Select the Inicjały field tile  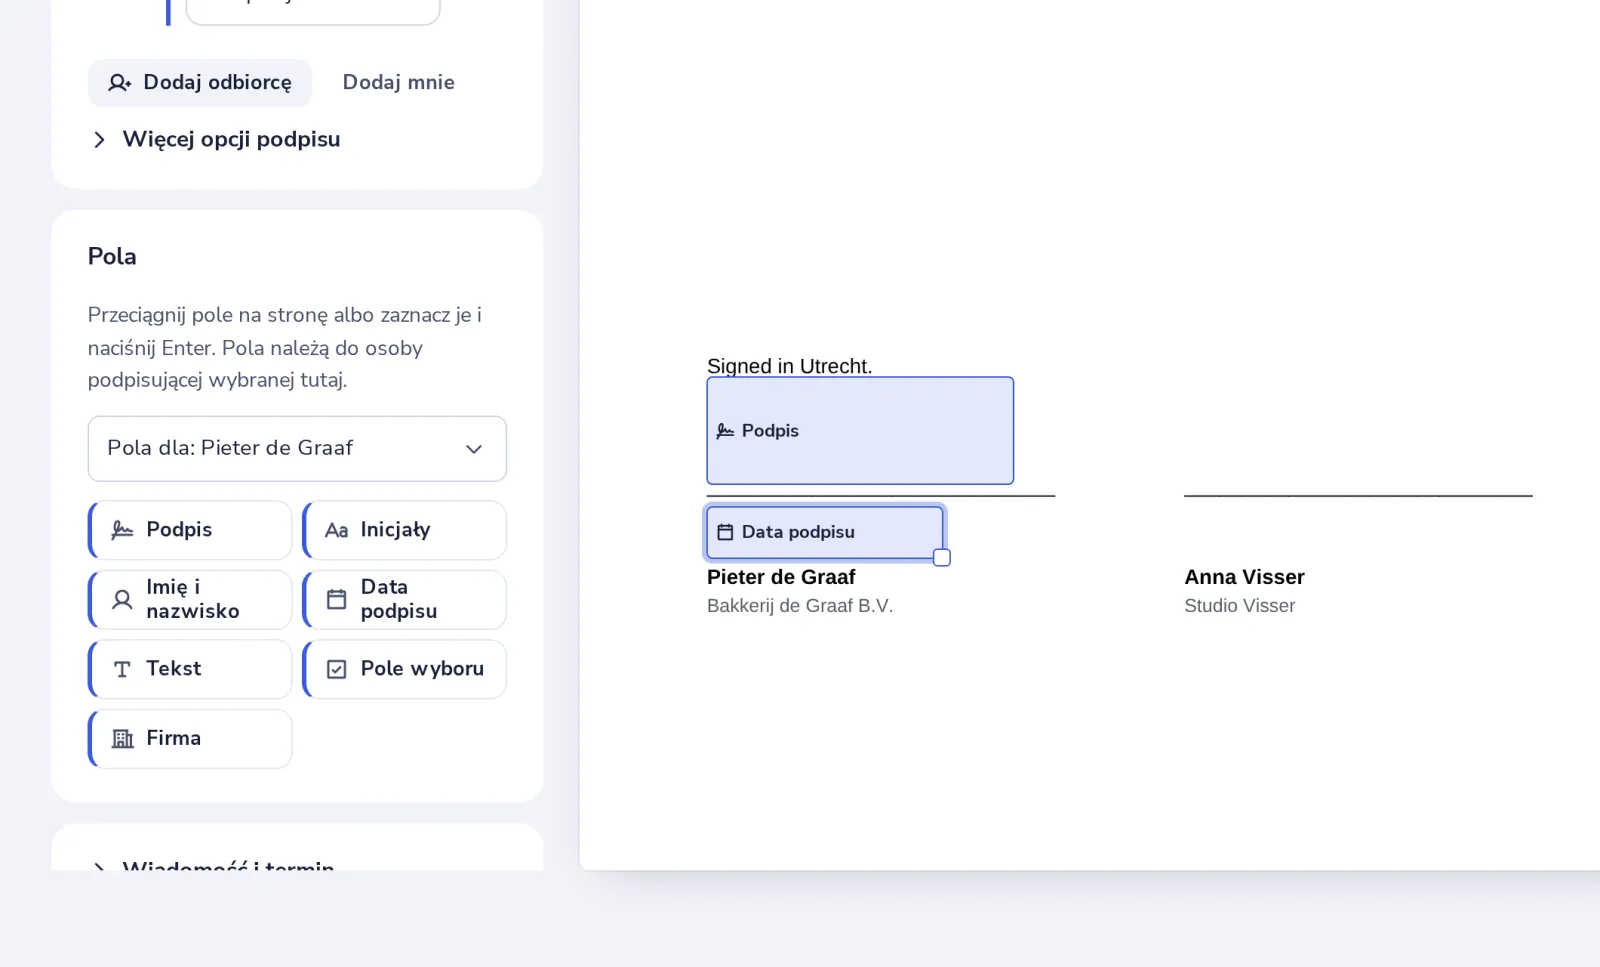(404, 530)
